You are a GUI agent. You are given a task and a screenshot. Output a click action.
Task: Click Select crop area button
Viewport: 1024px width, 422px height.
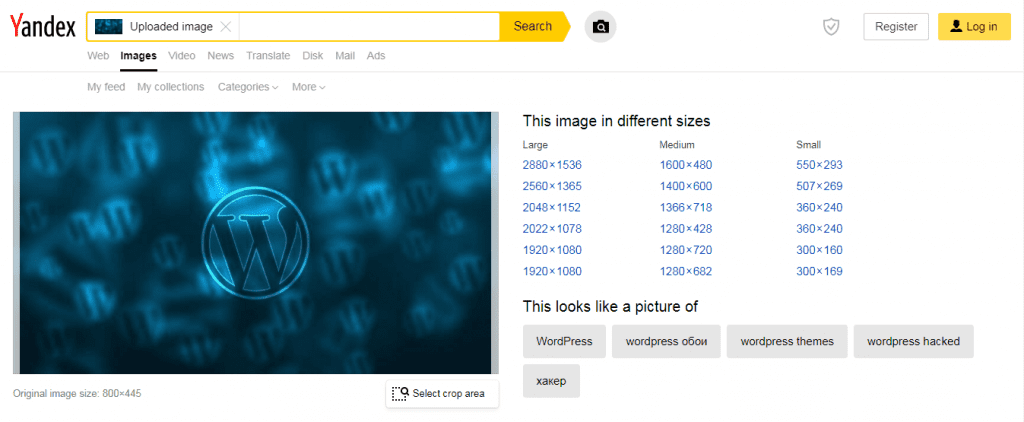pos(442,393)
